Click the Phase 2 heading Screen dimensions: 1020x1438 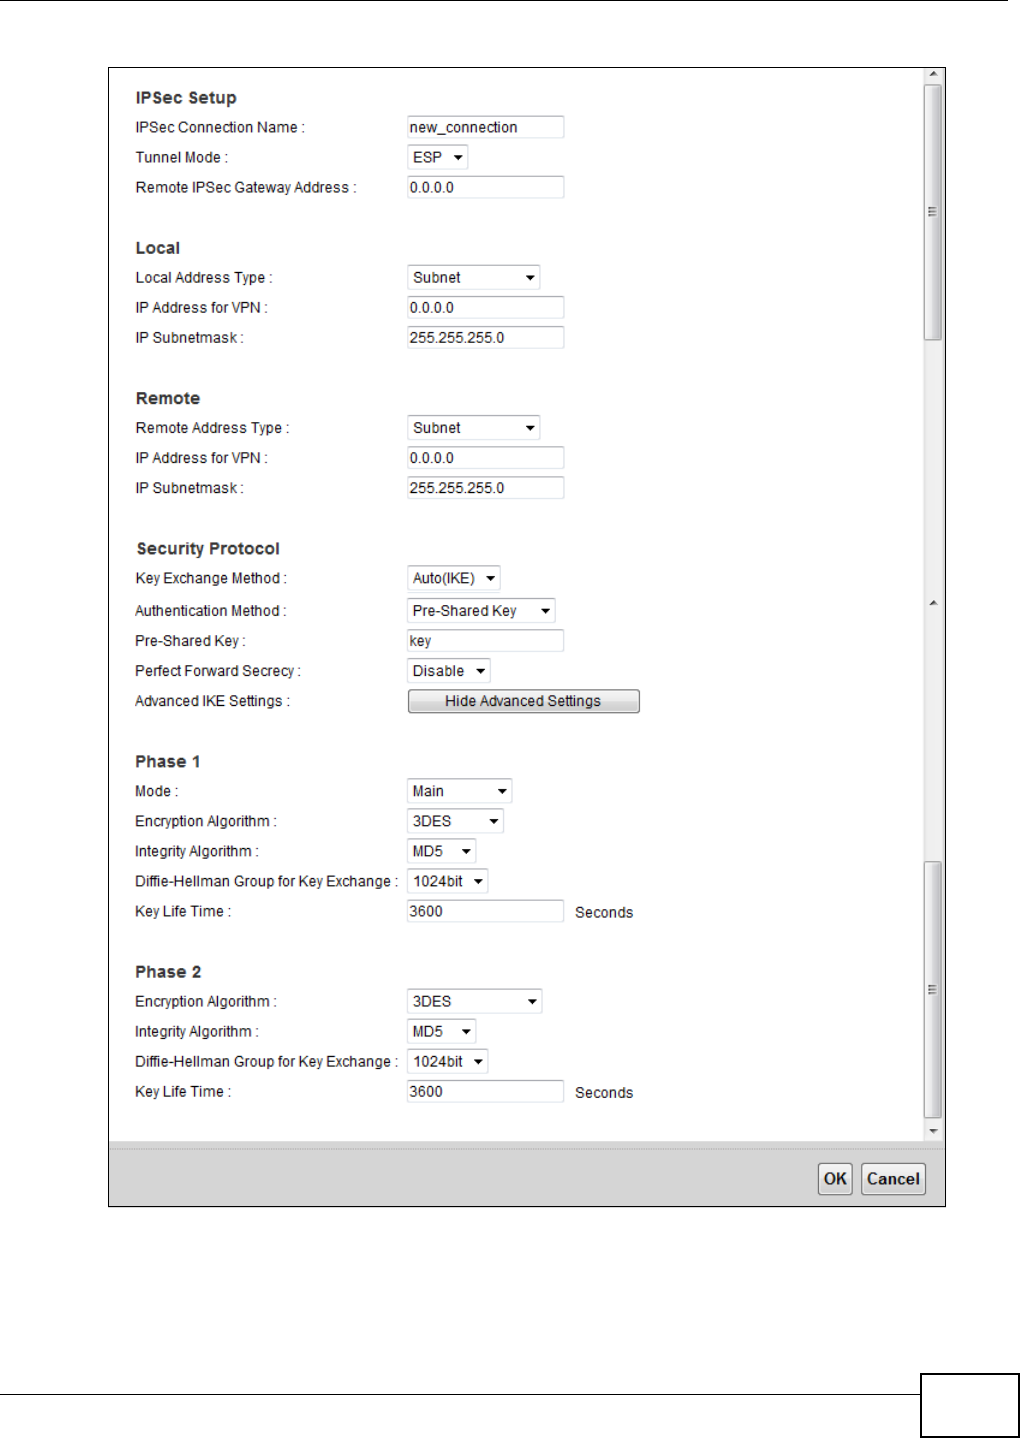pos(168,972)
